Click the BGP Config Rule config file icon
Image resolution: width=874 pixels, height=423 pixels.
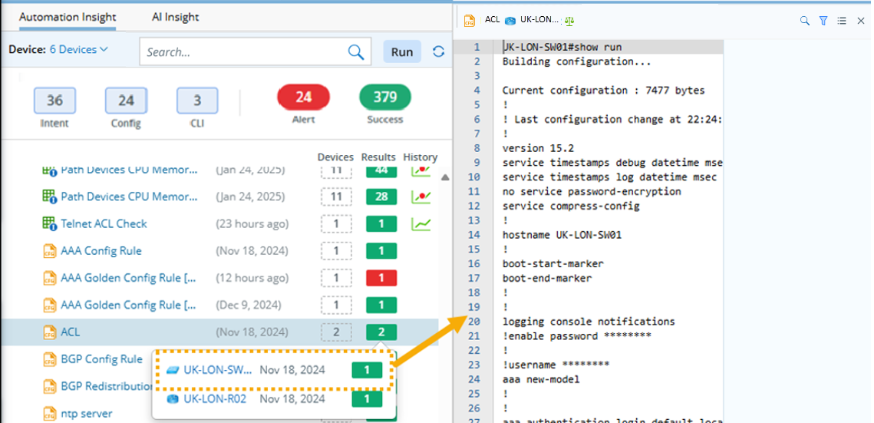tap(50, 359)
